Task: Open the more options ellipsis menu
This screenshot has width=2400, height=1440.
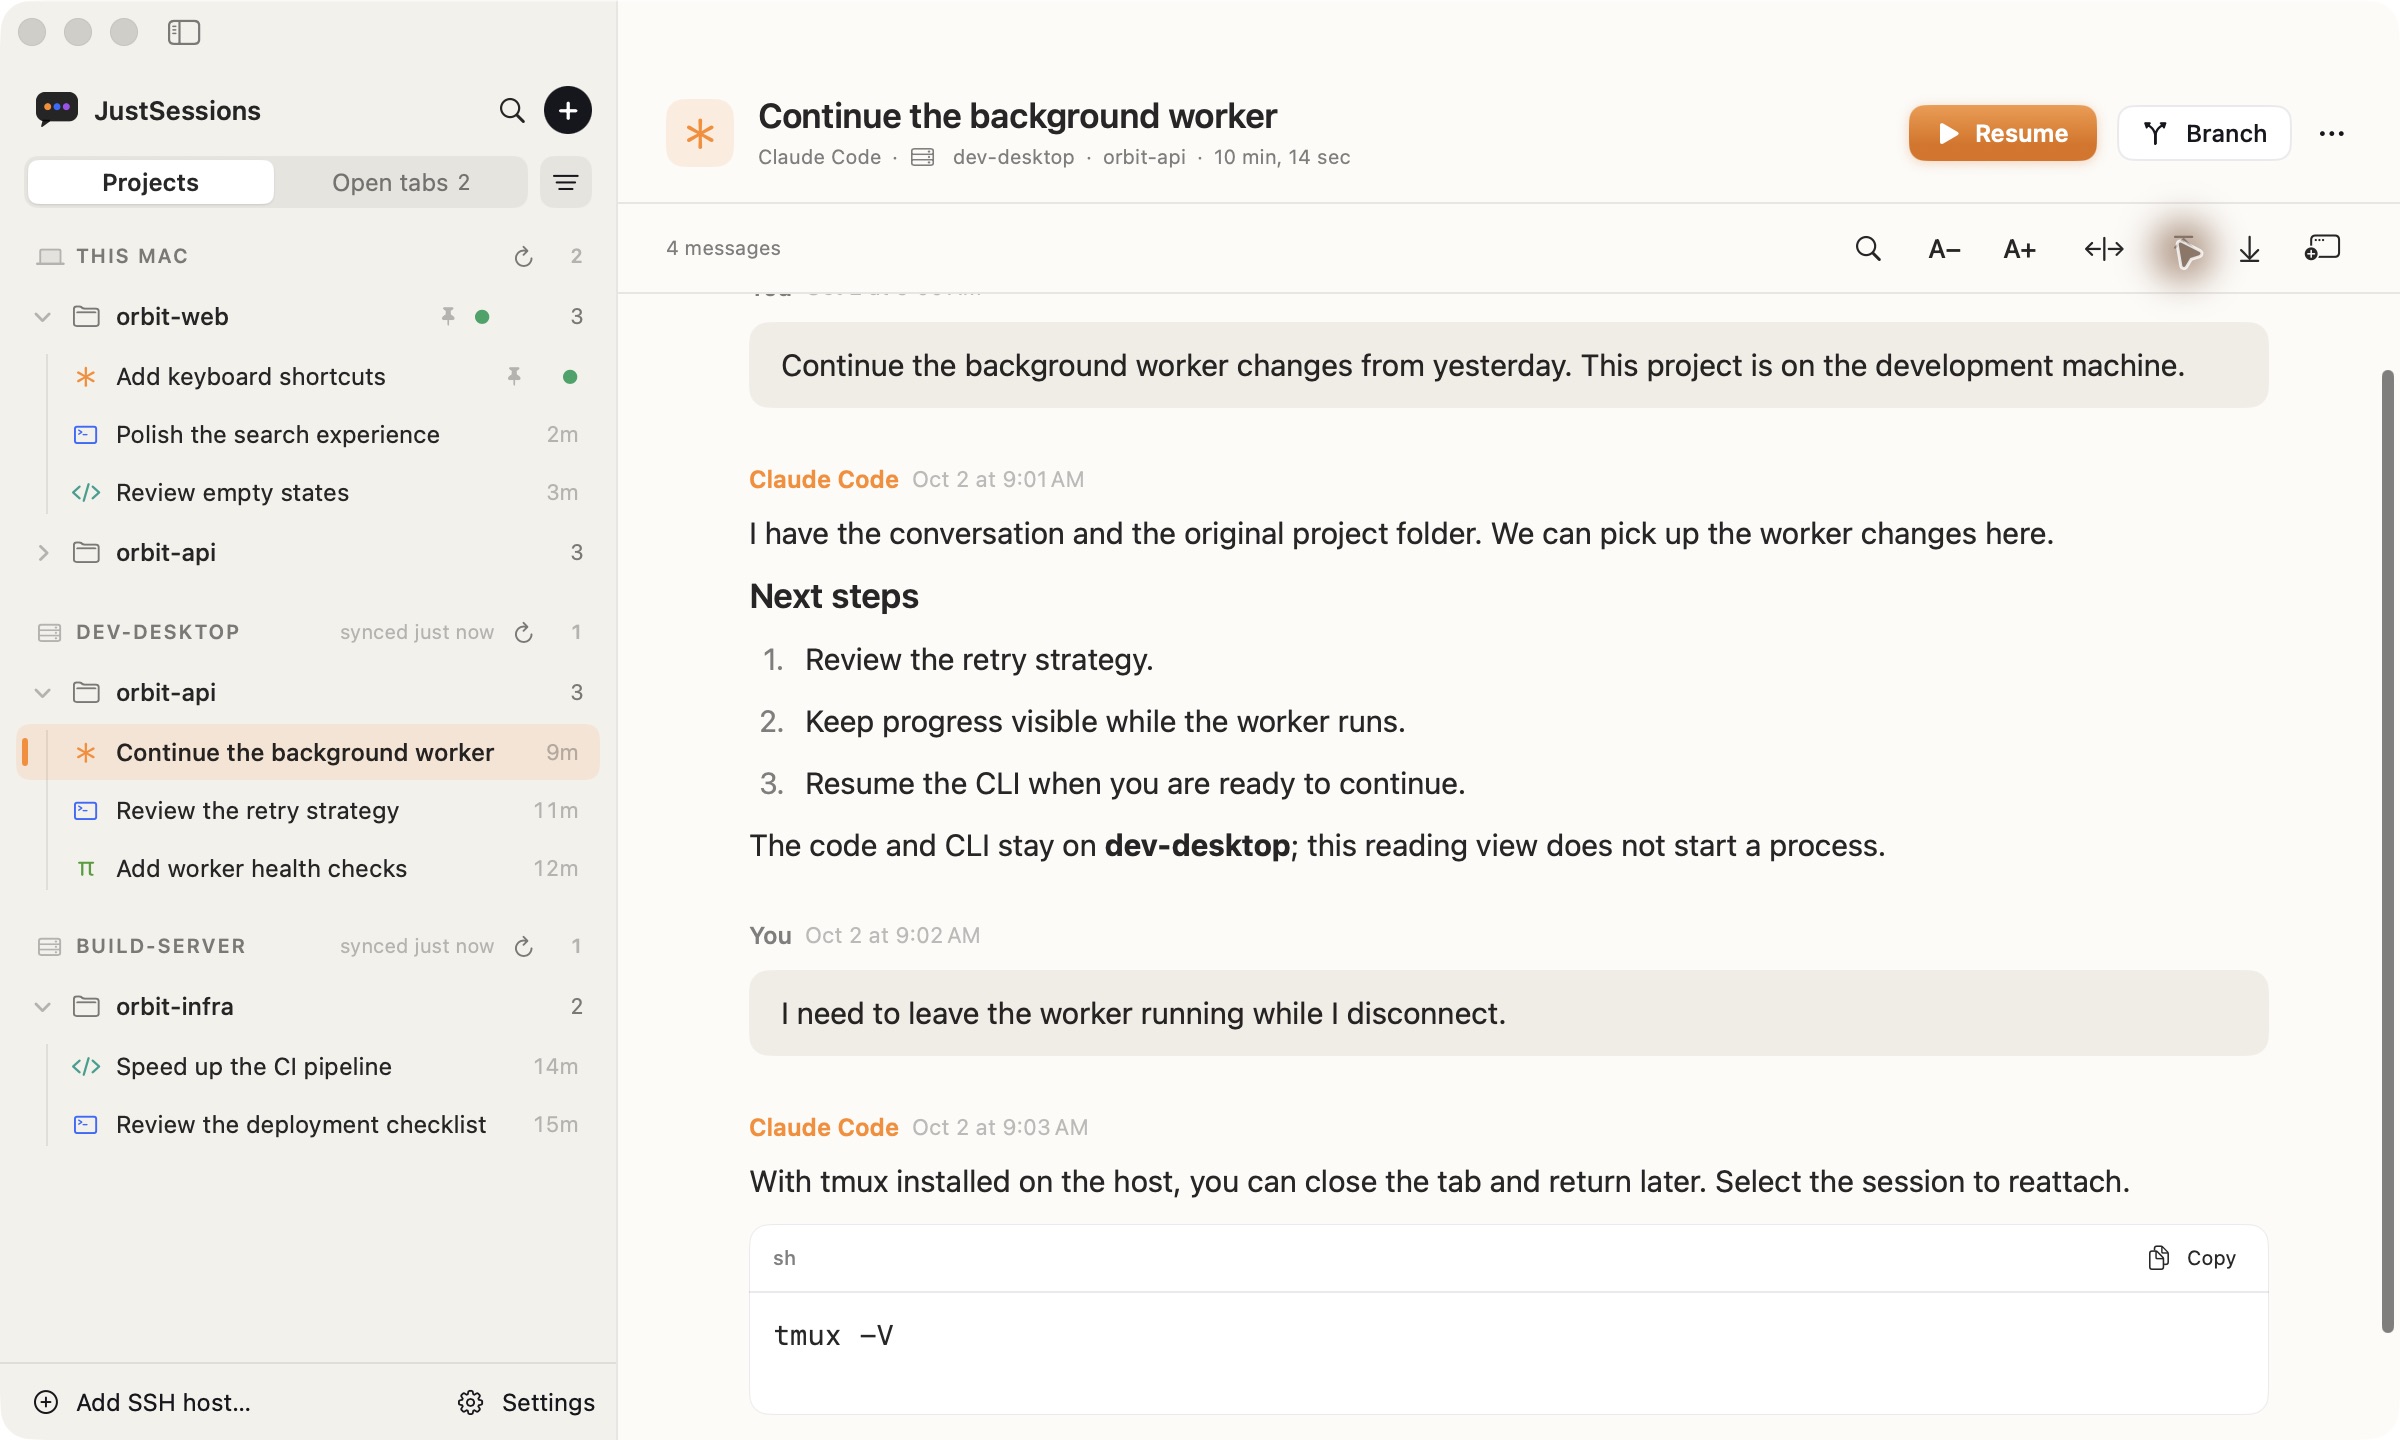Action: (2332, 133)
